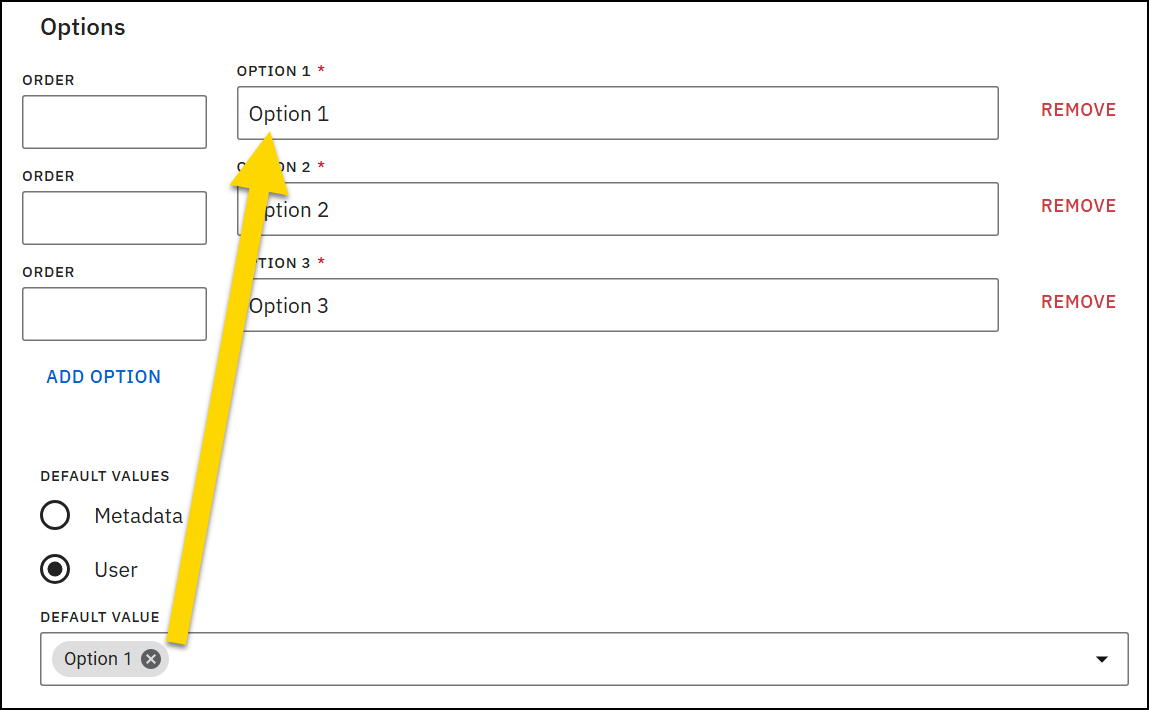The height and width of the screenshot is (710, 1149).
Task: Remove Option 3 using its REMOVE link
Action: pyautogui.click(x=1078, y=301)
